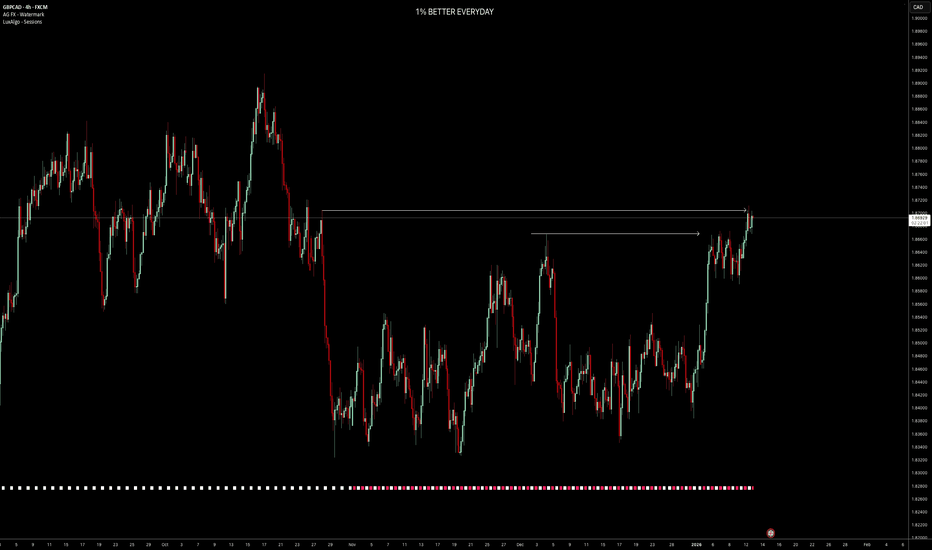Click the red-and-white dotted session row section
This screenshot has height=550, width=932.
pos(550,488)
